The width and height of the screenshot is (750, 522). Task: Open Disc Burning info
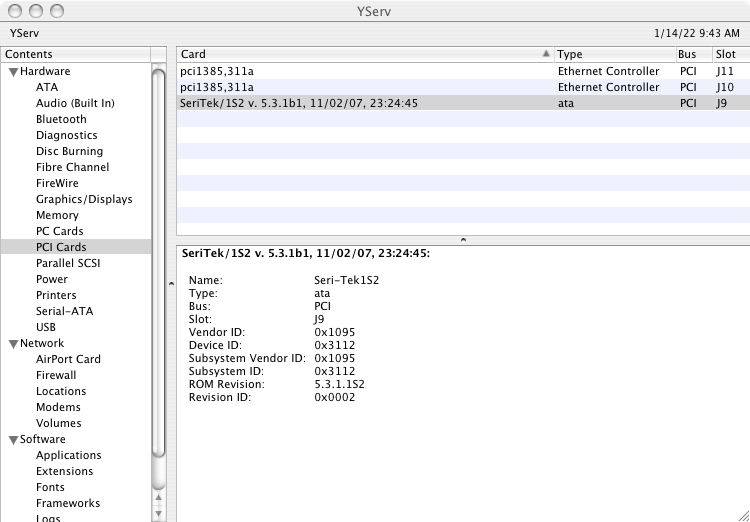click(x=69, y=151)
